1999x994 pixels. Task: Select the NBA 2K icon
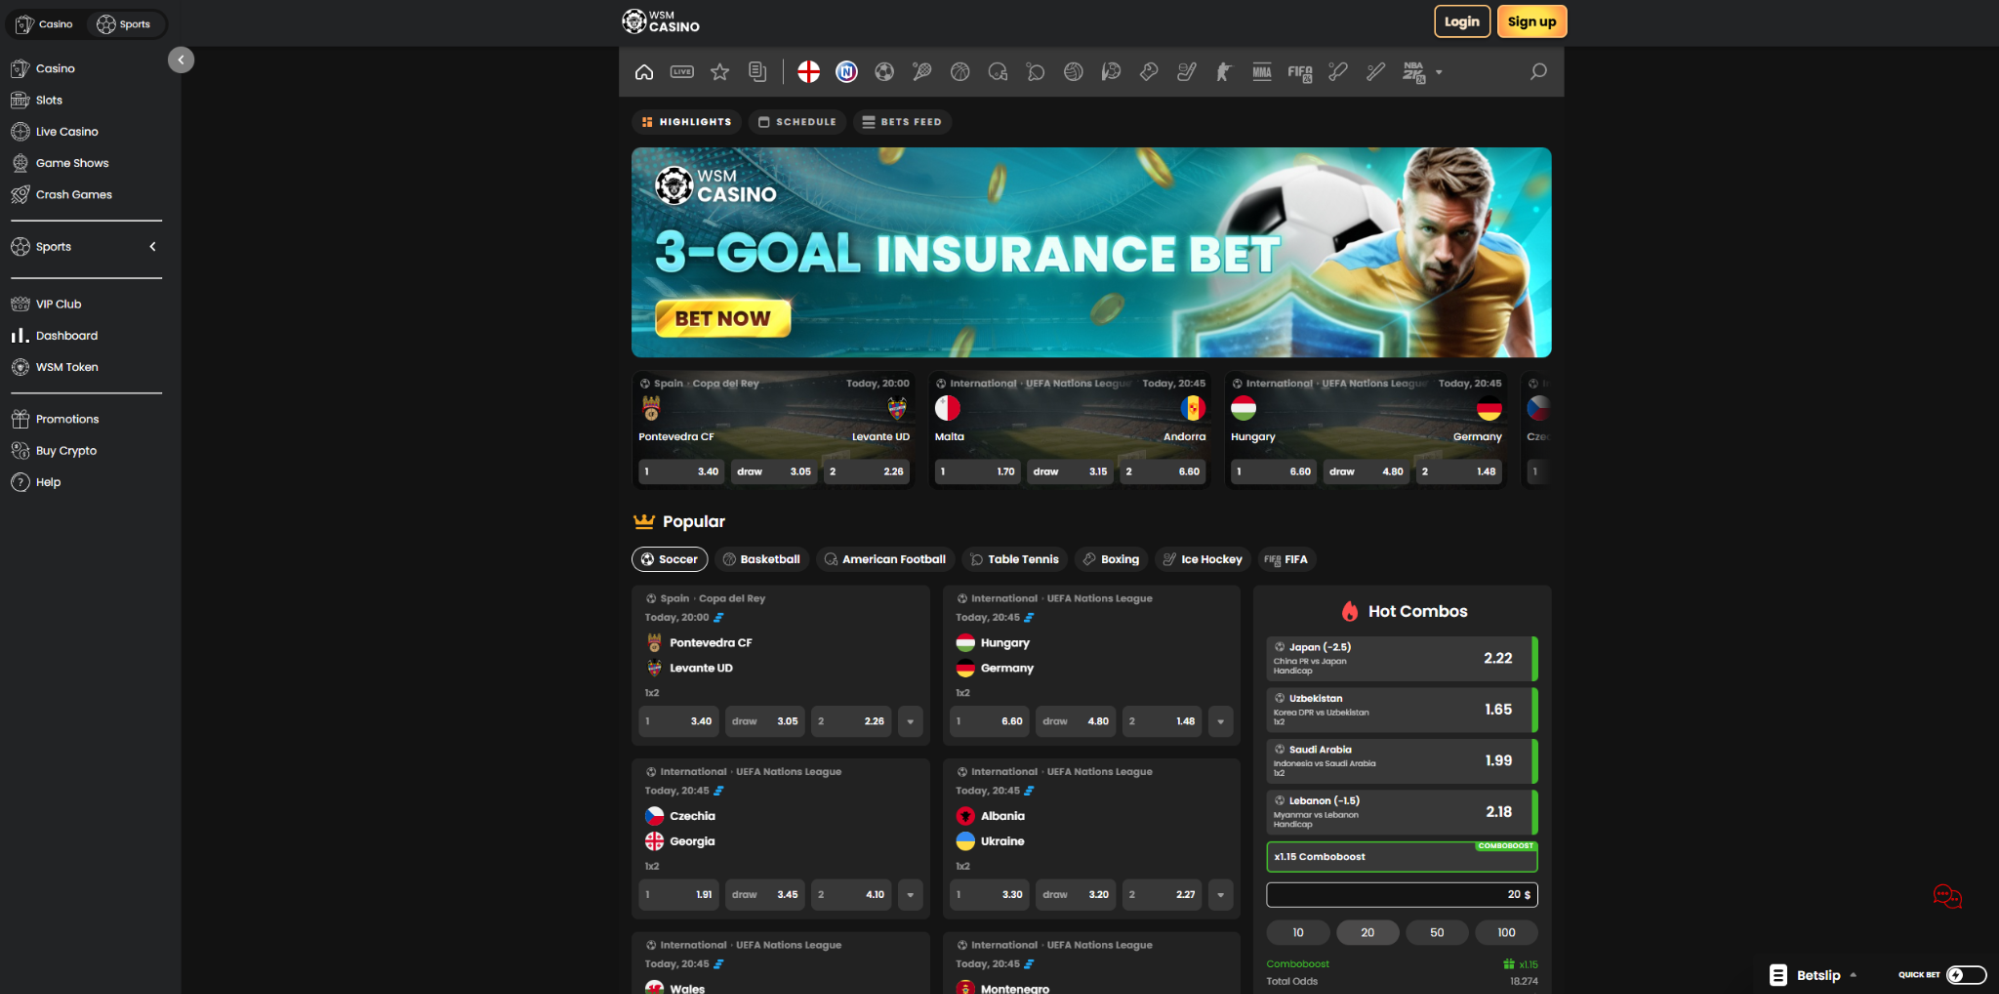click(x=1413, y=72)
